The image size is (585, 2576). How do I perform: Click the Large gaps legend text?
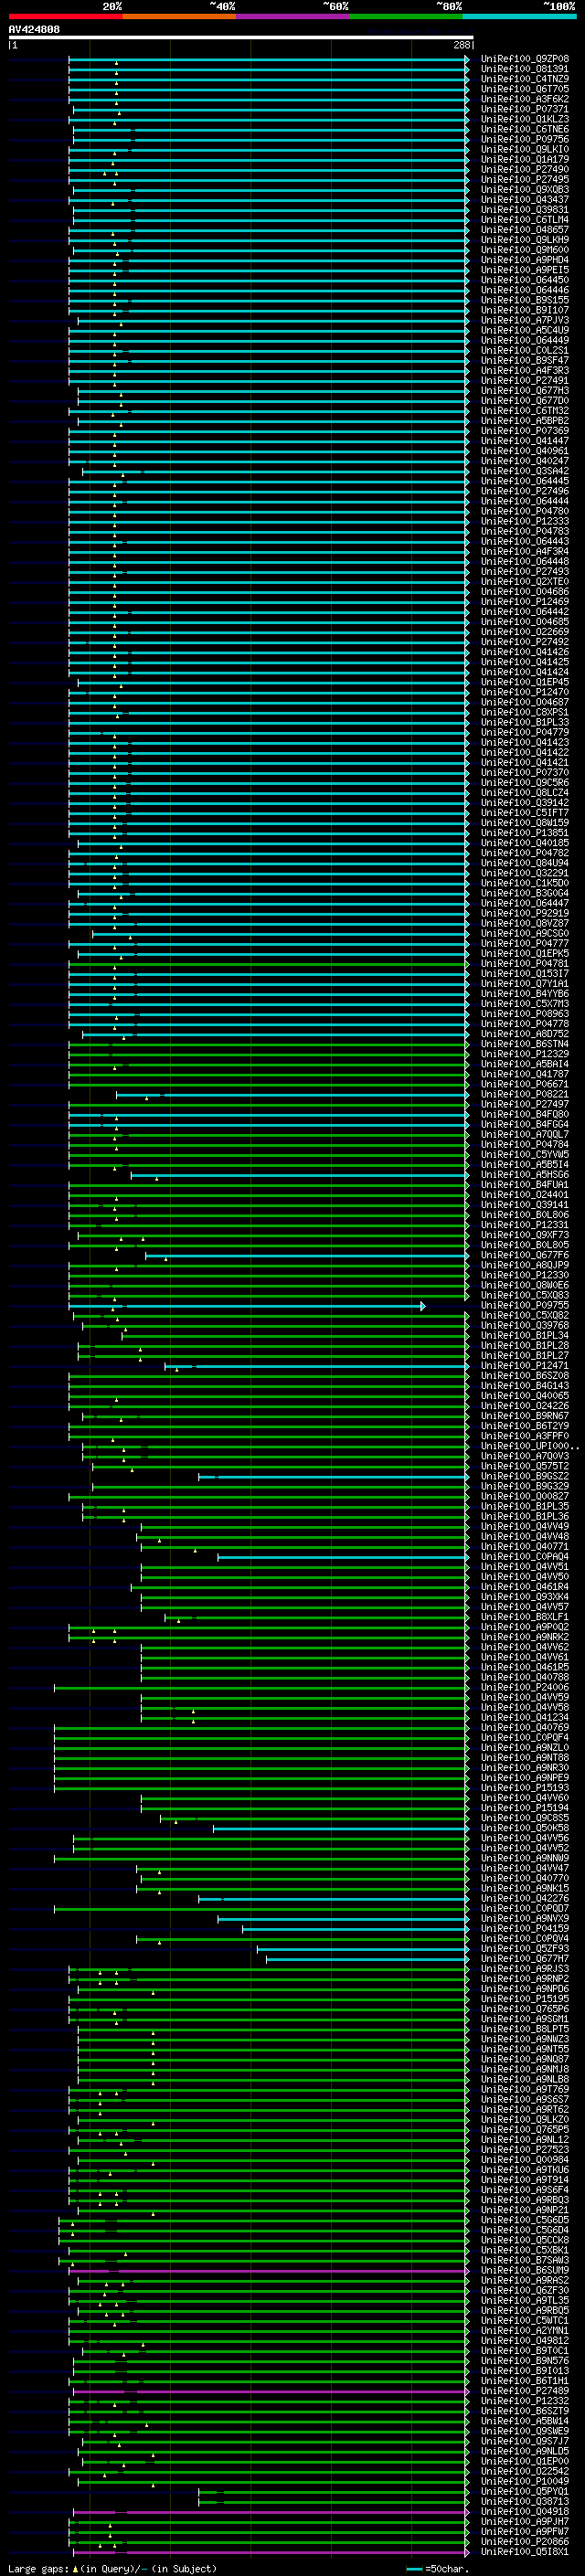click(112, 2568)
